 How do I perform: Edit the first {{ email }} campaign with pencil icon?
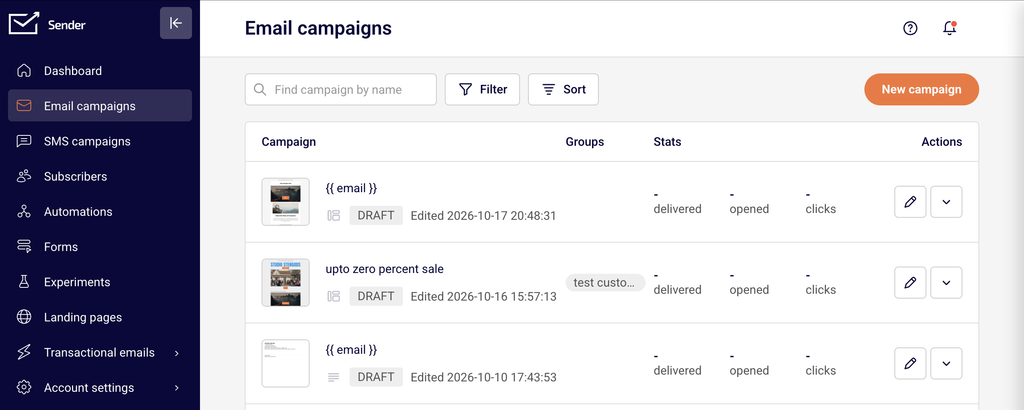coord(910,202)
